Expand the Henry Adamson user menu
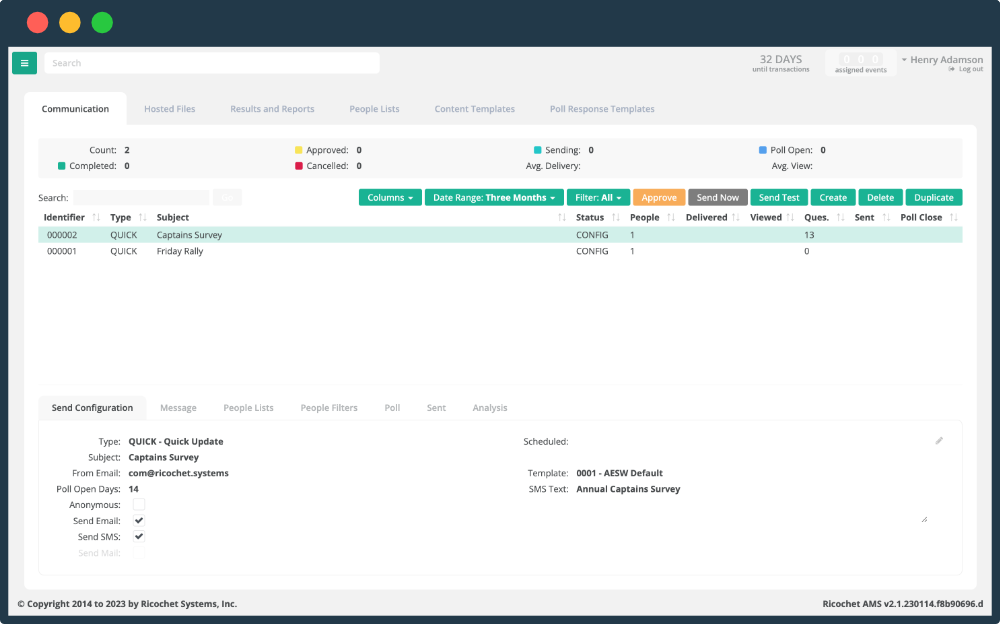 942,59
